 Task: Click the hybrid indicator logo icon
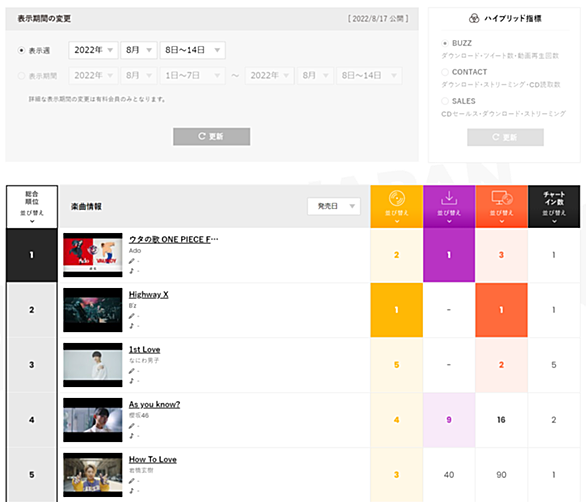[474, 18]
